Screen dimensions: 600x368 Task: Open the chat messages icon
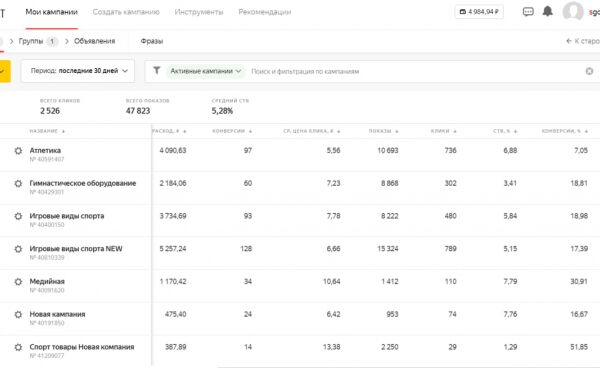click(x=528, y=12)
